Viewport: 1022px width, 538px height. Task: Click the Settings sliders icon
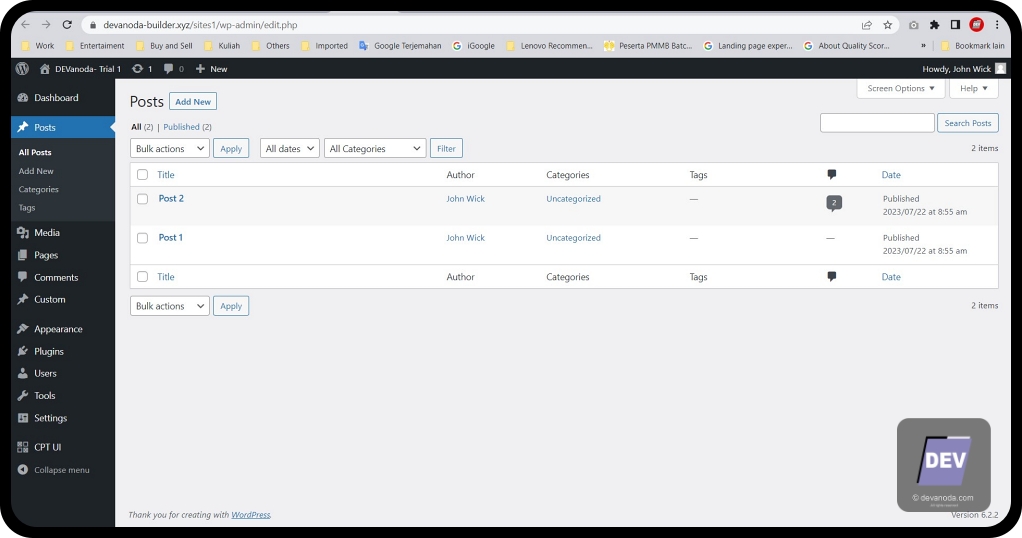coord(23,418)
